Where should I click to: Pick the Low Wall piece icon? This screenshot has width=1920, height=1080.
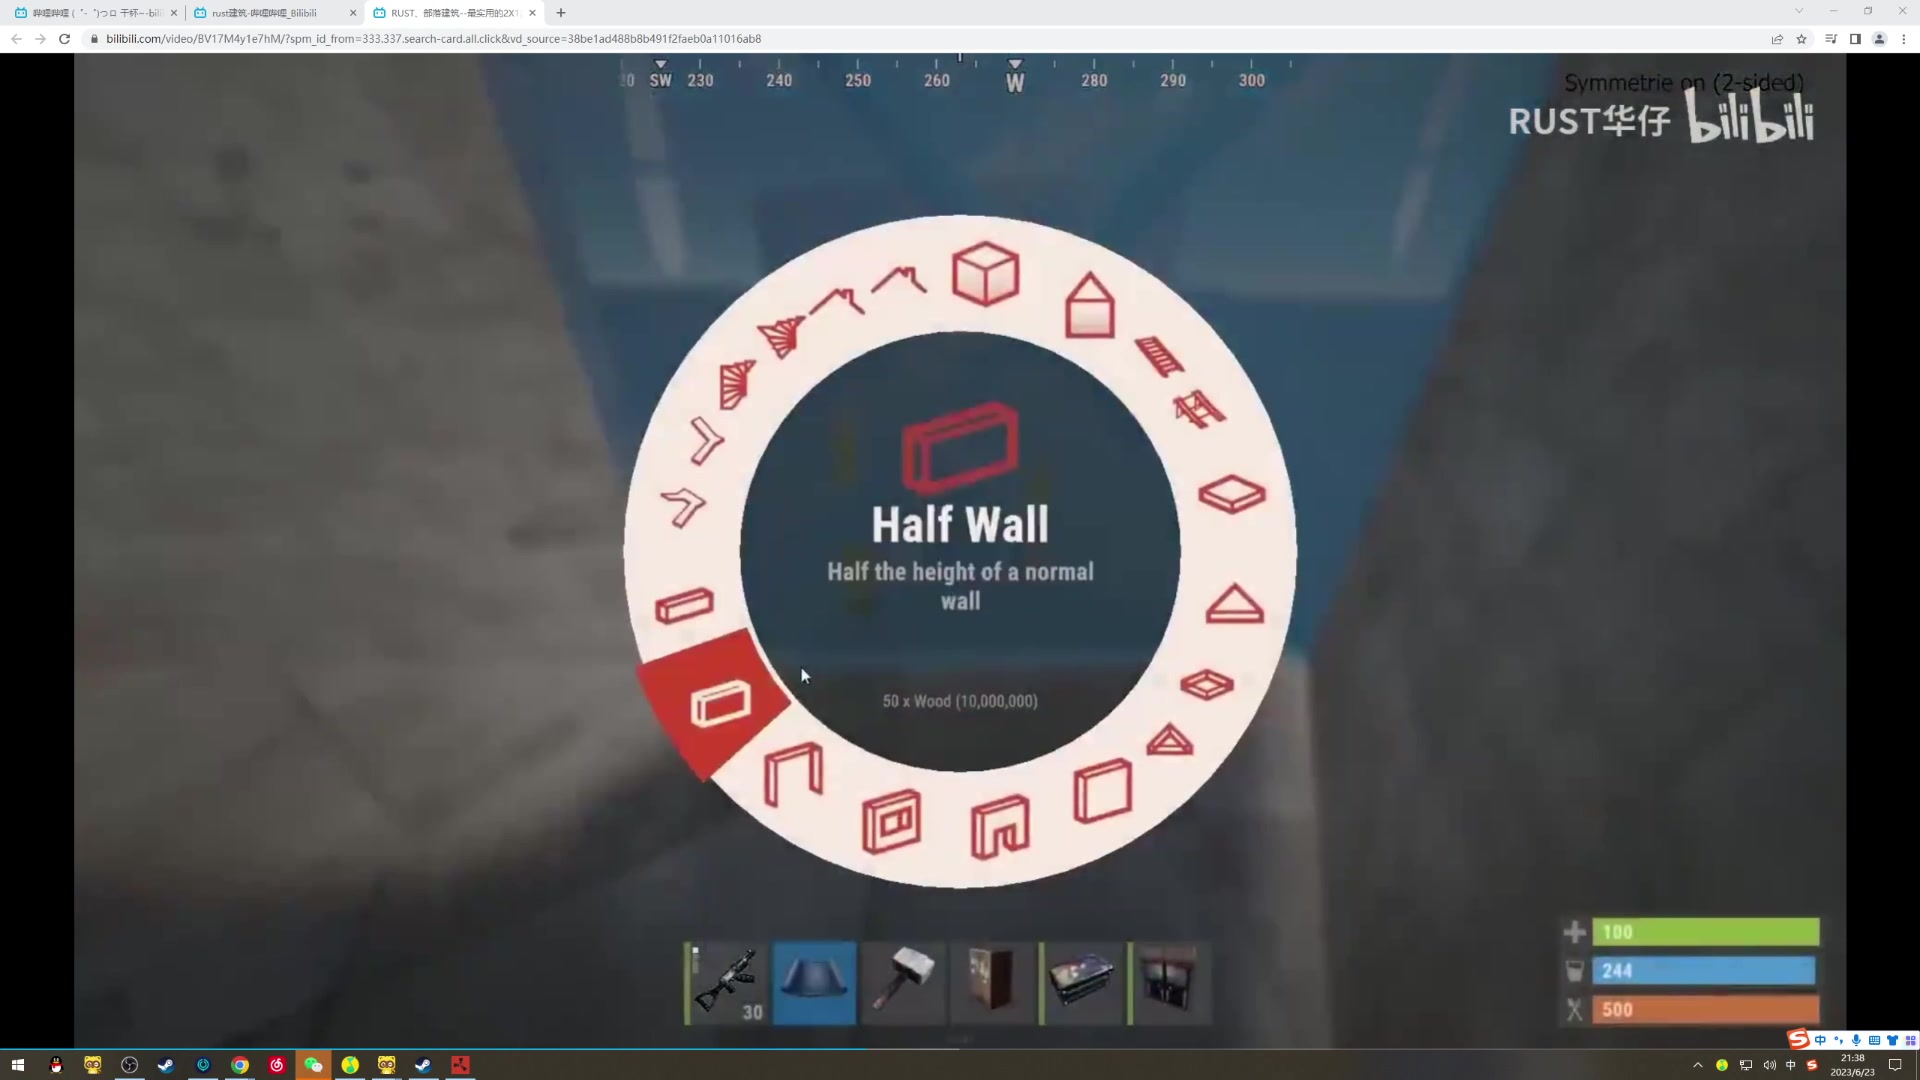click(684, 605)
